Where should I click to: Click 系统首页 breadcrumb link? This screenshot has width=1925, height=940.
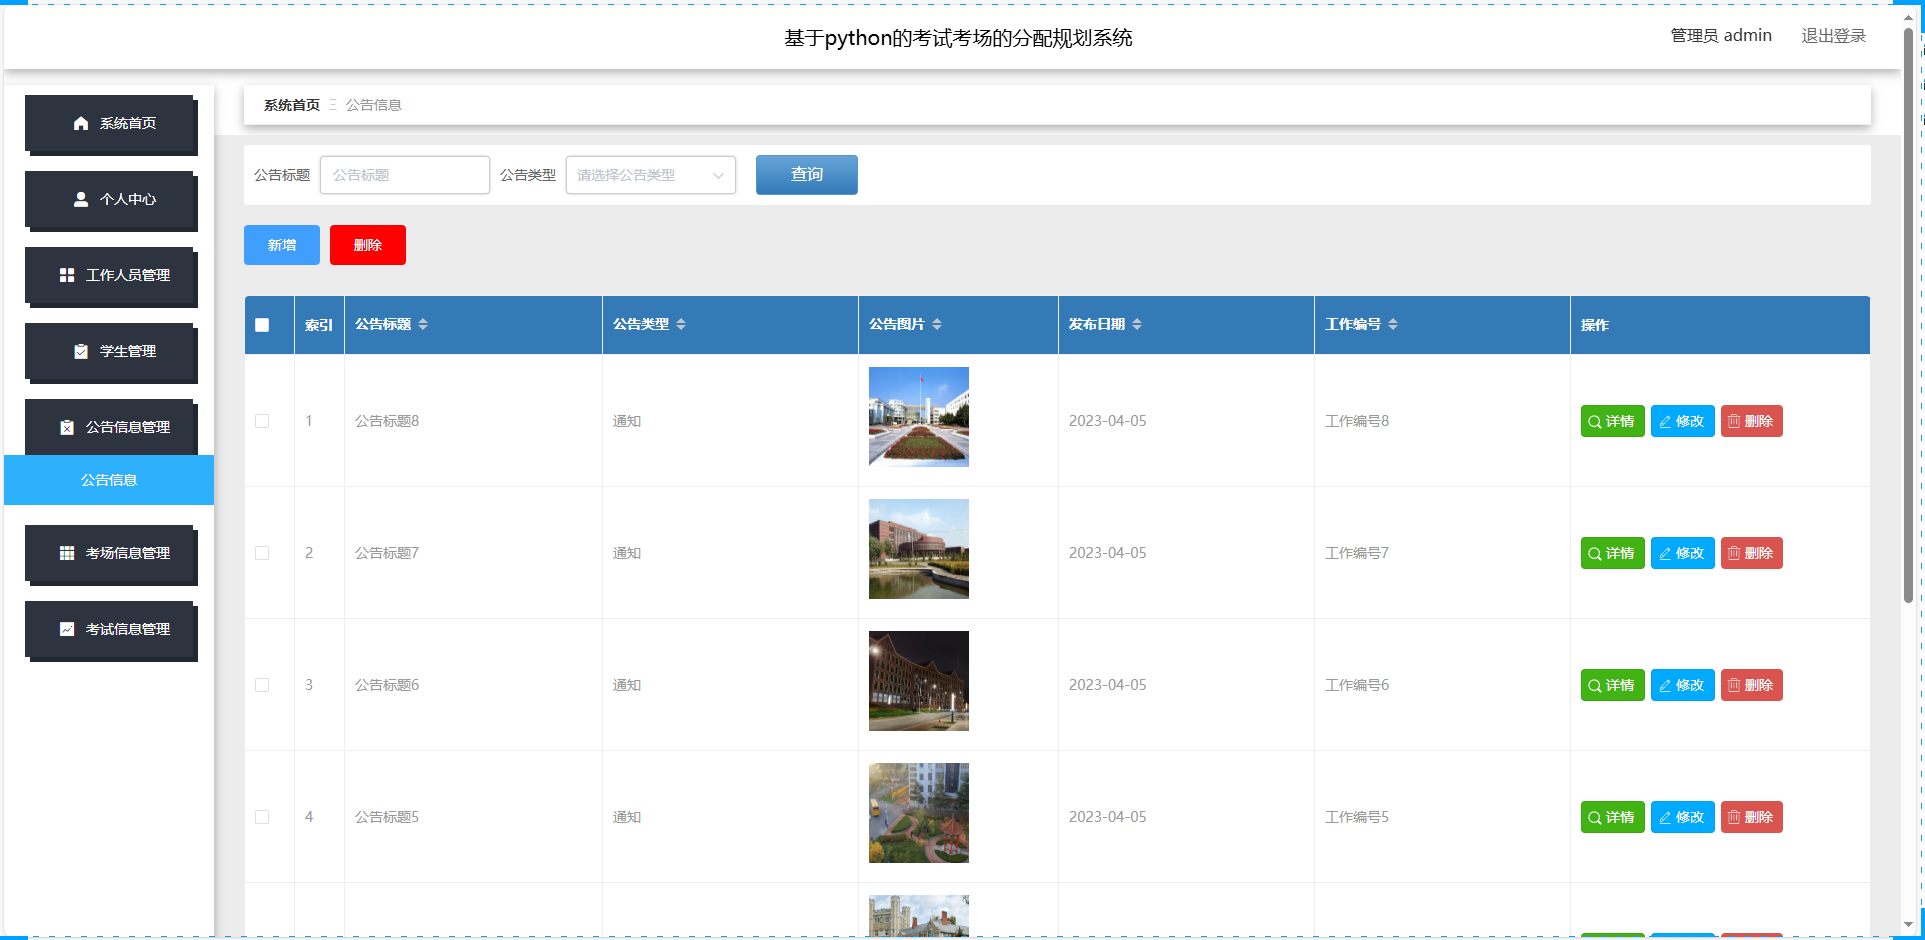(292, 105)
